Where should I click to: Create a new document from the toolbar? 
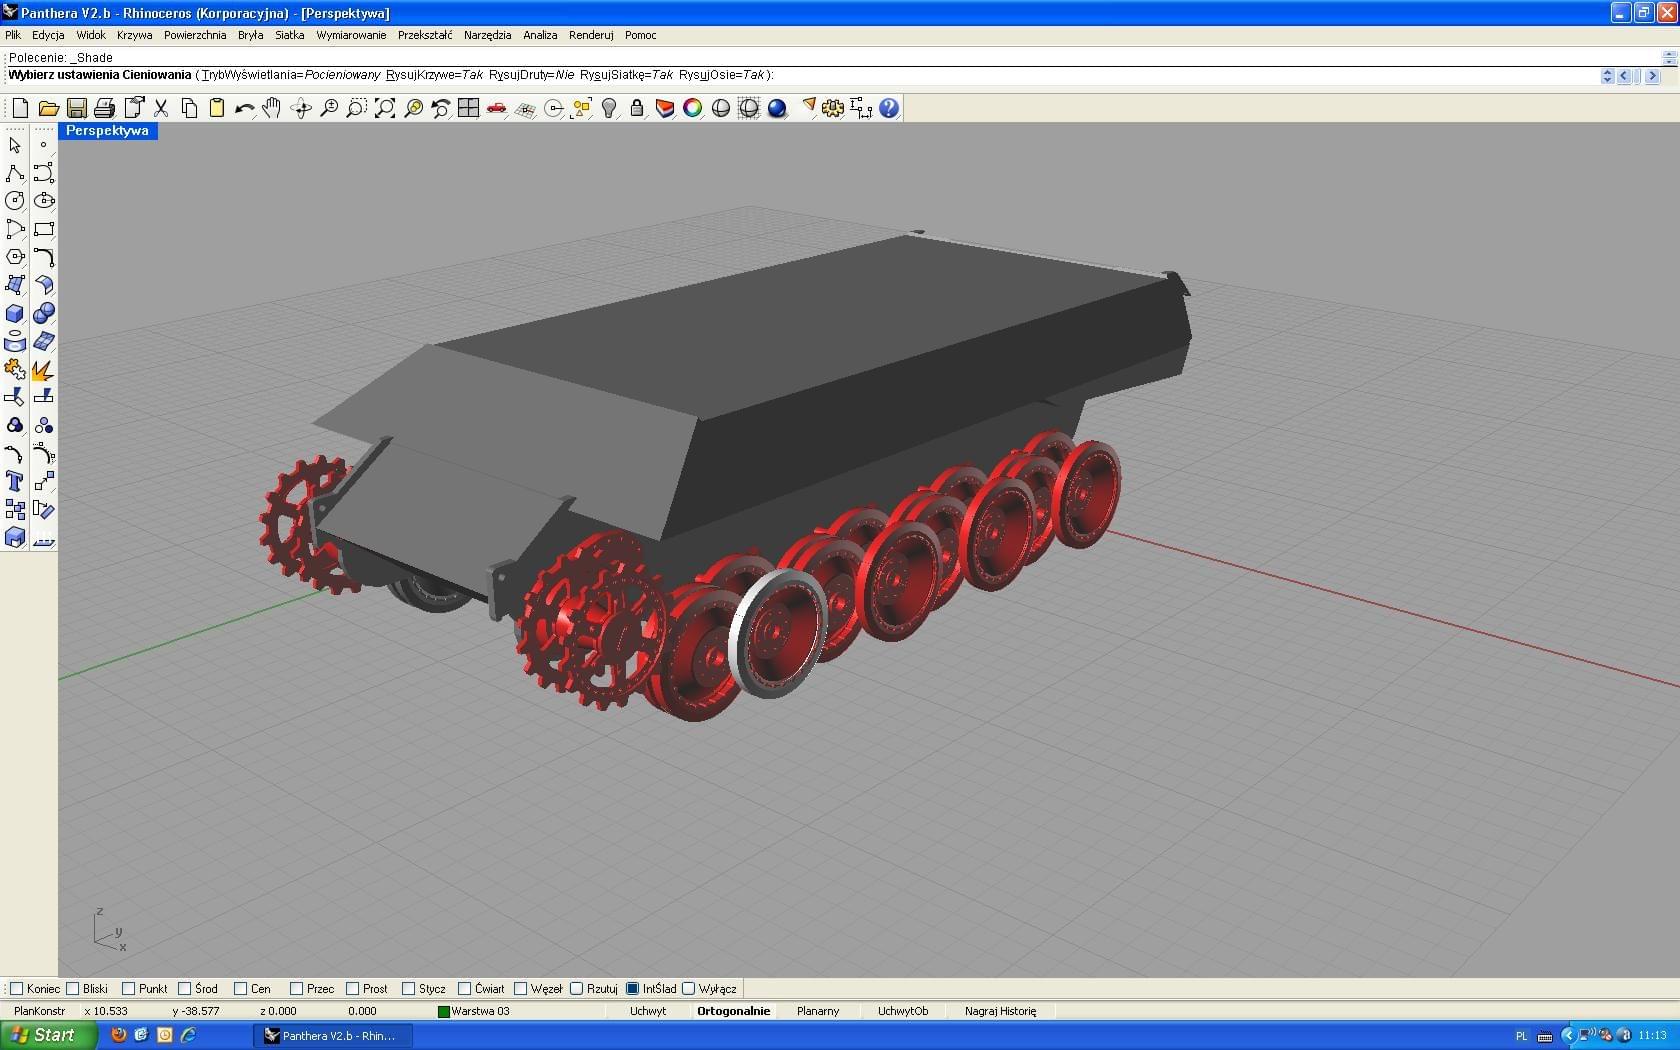20,108
